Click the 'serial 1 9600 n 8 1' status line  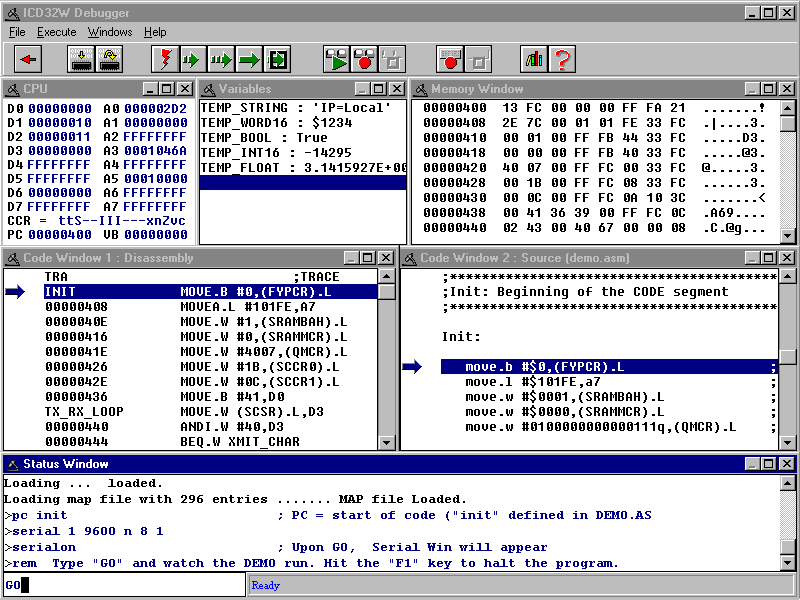pos(84,531)
